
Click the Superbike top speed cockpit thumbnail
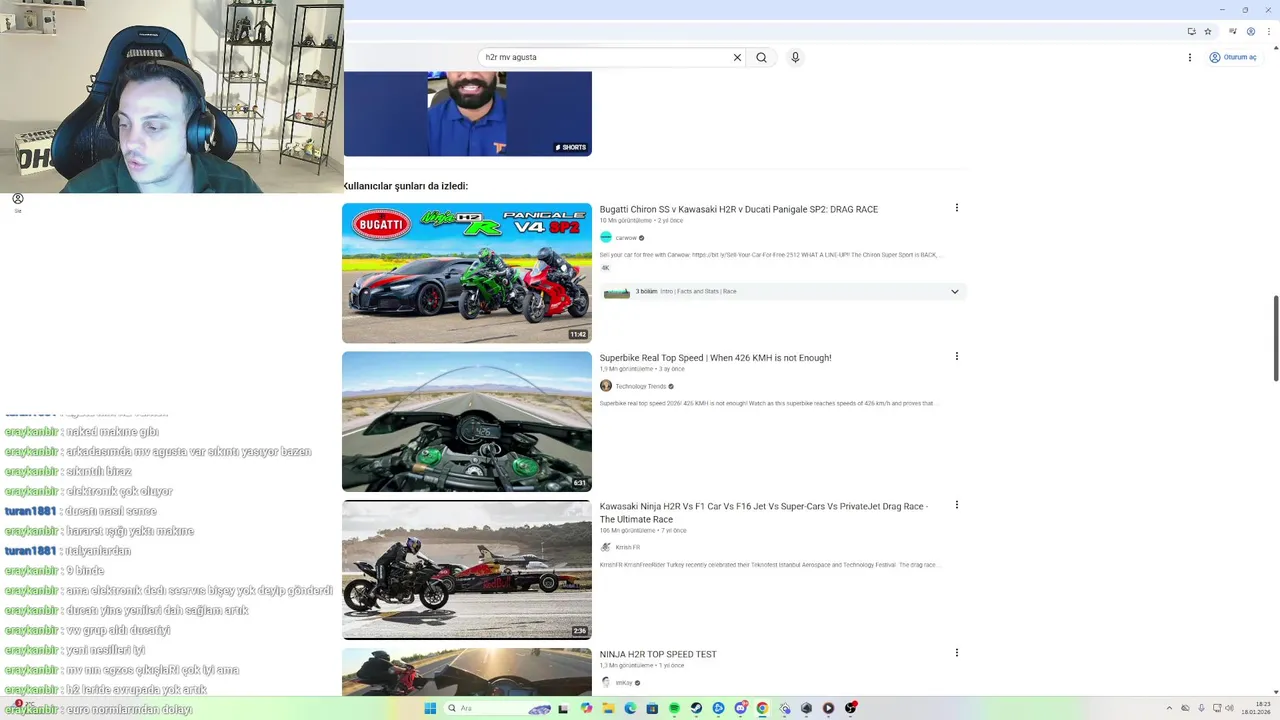click(467, 421)
